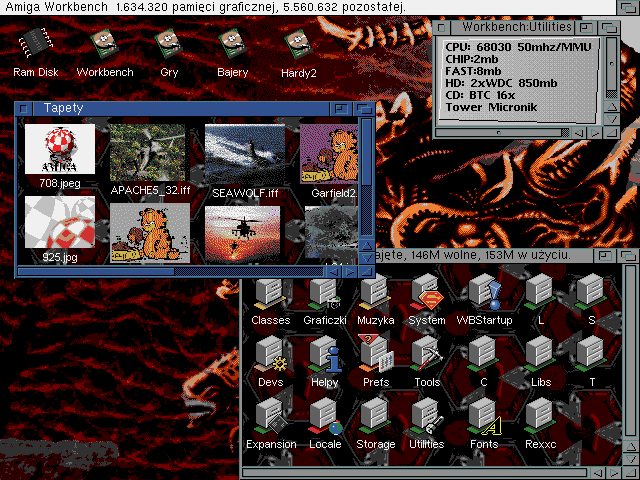Click the HD: 2xWDC 850mb text
The height and width of the screenshot is (480, 640).
point(501,83)
